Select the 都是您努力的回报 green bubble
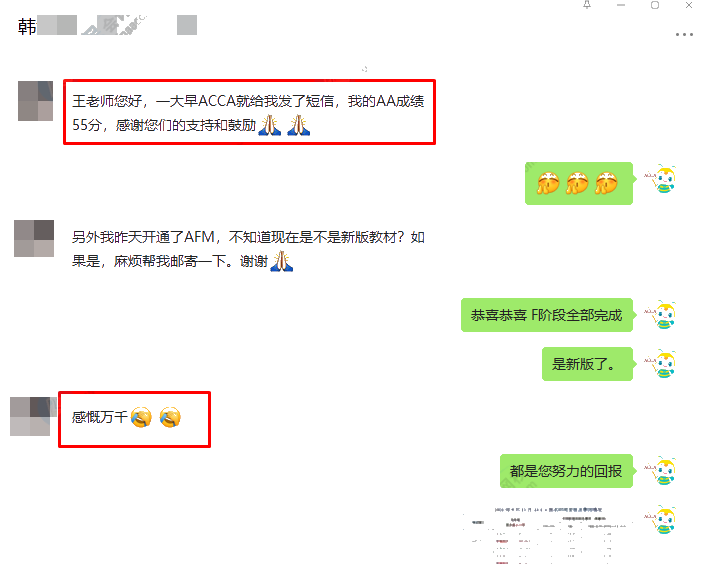The height and width of the screenshot is (572, 706). (x=566, y=471)
